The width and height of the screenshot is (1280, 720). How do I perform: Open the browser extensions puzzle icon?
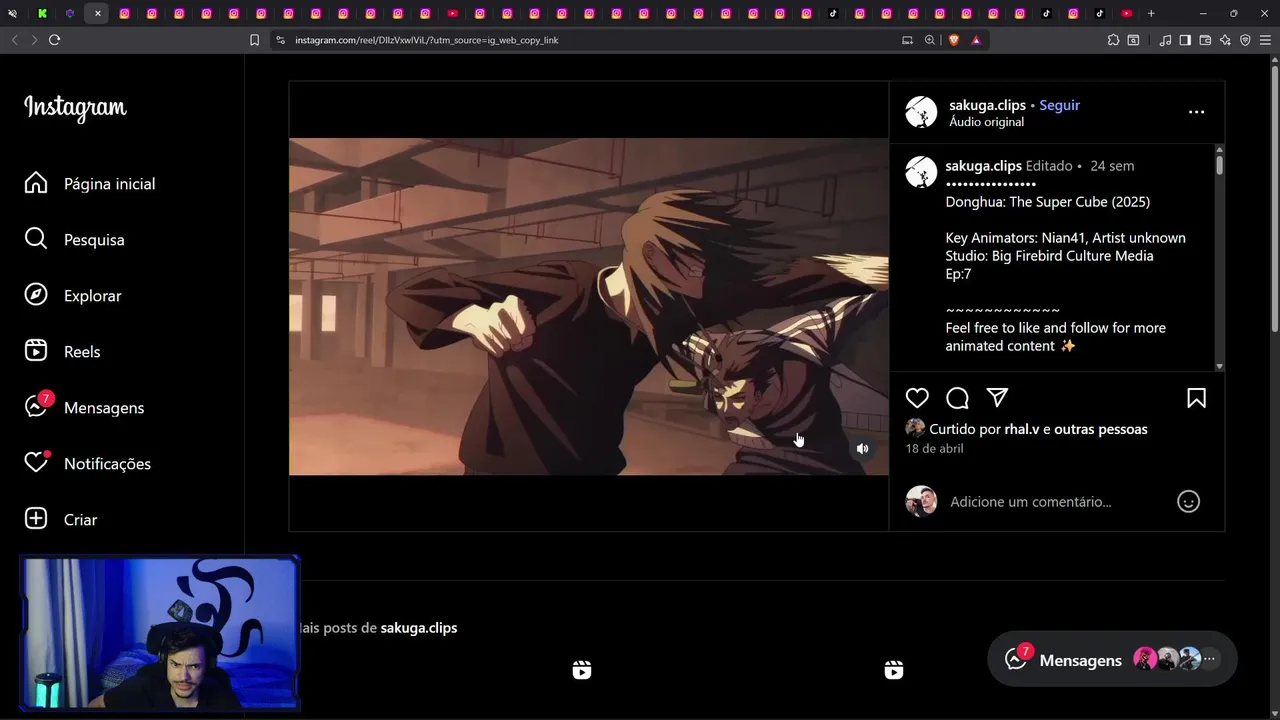[1113, 40]
